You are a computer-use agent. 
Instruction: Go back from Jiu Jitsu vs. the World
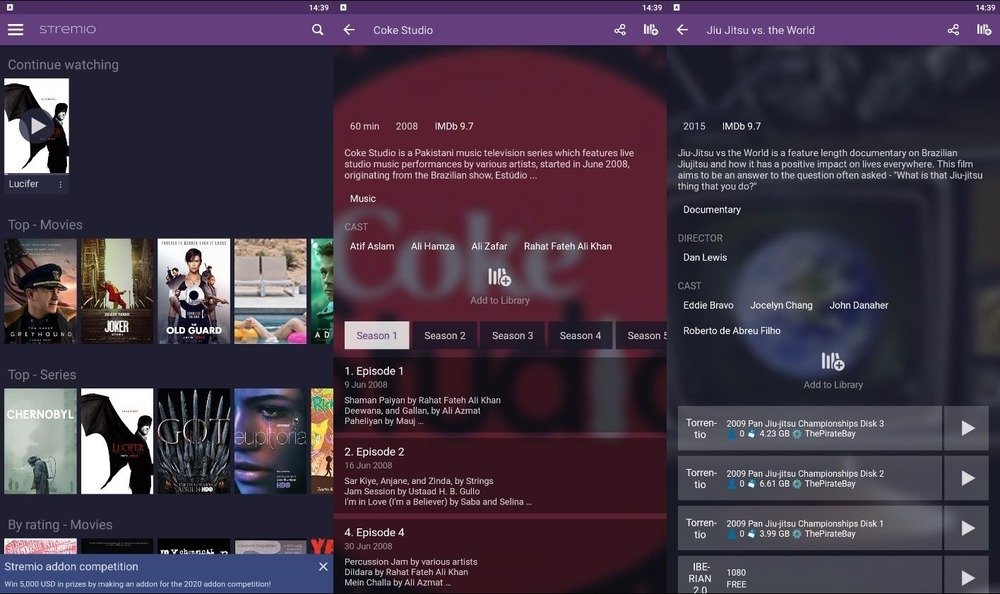click(682, 30)
